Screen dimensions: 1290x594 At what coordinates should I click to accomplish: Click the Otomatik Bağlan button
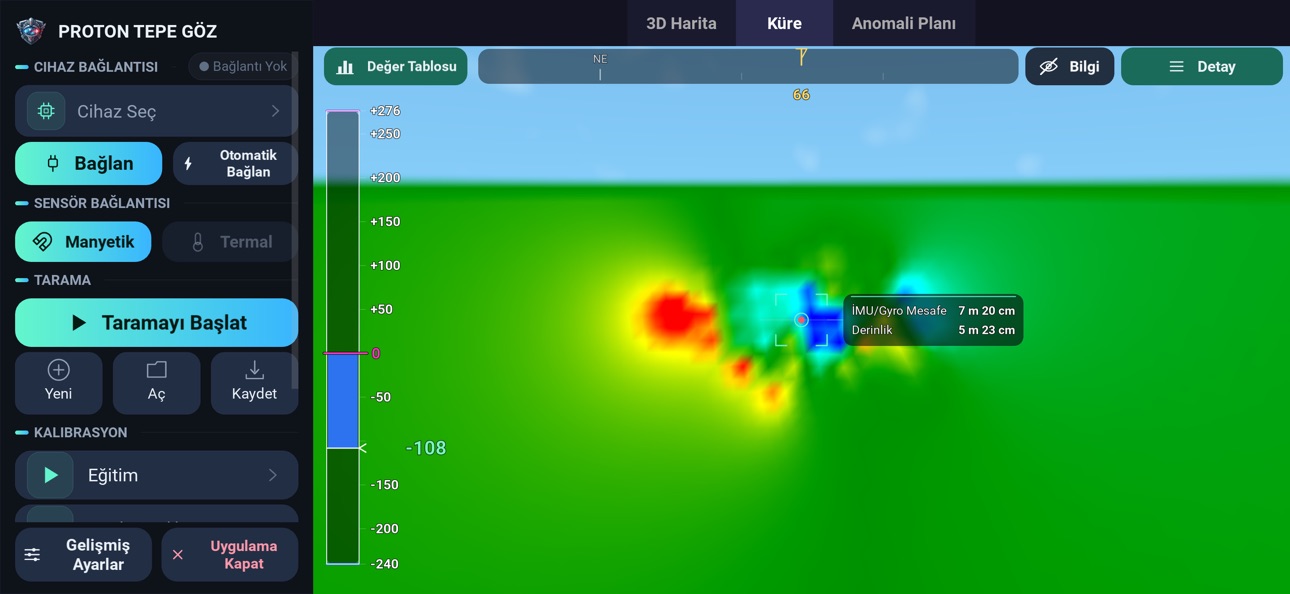coord(235,163)
